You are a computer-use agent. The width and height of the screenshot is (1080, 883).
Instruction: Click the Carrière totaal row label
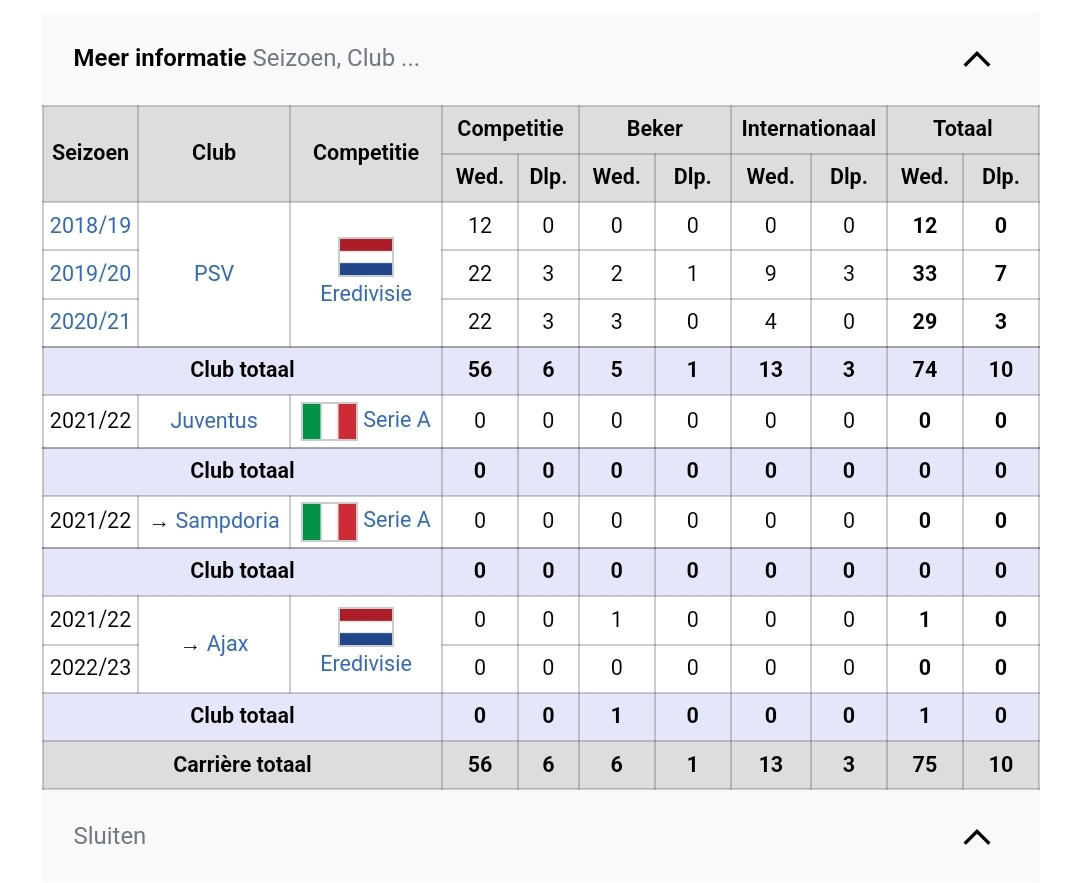tap(242, 765)
